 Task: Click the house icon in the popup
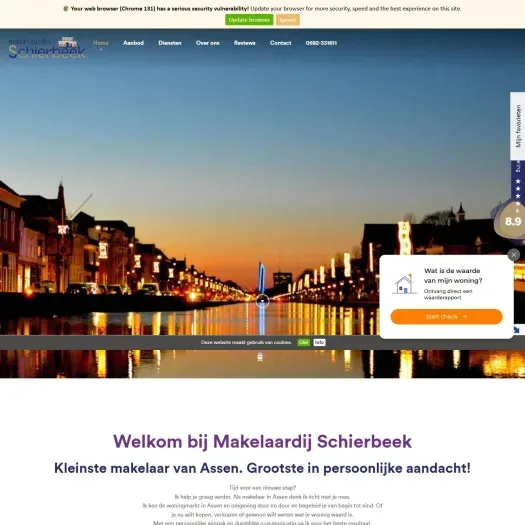pos(404,284)
